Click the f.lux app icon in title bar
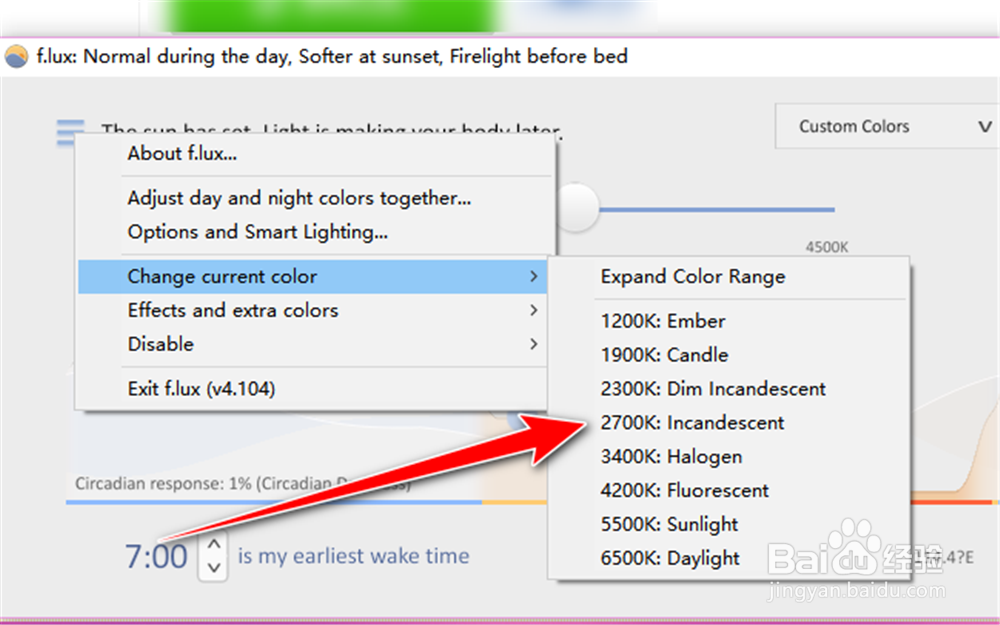Viewport: 1000px width, 625px height. click(16, 56)
